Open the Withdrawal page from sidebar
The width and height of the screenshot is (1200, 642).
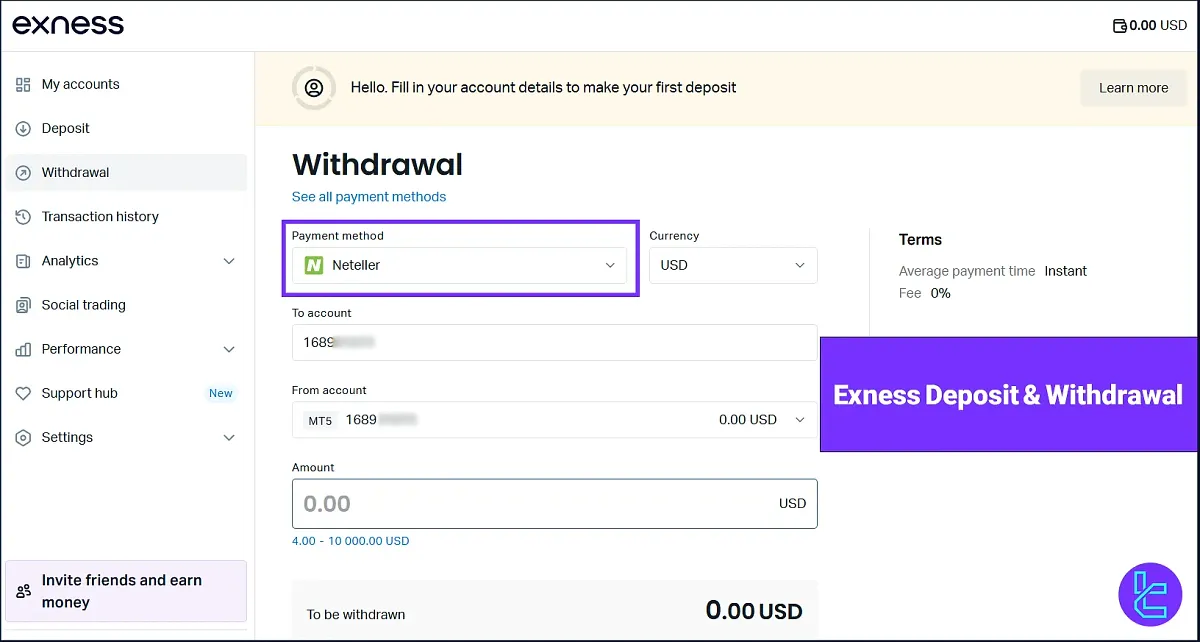(x=75, y=172)
